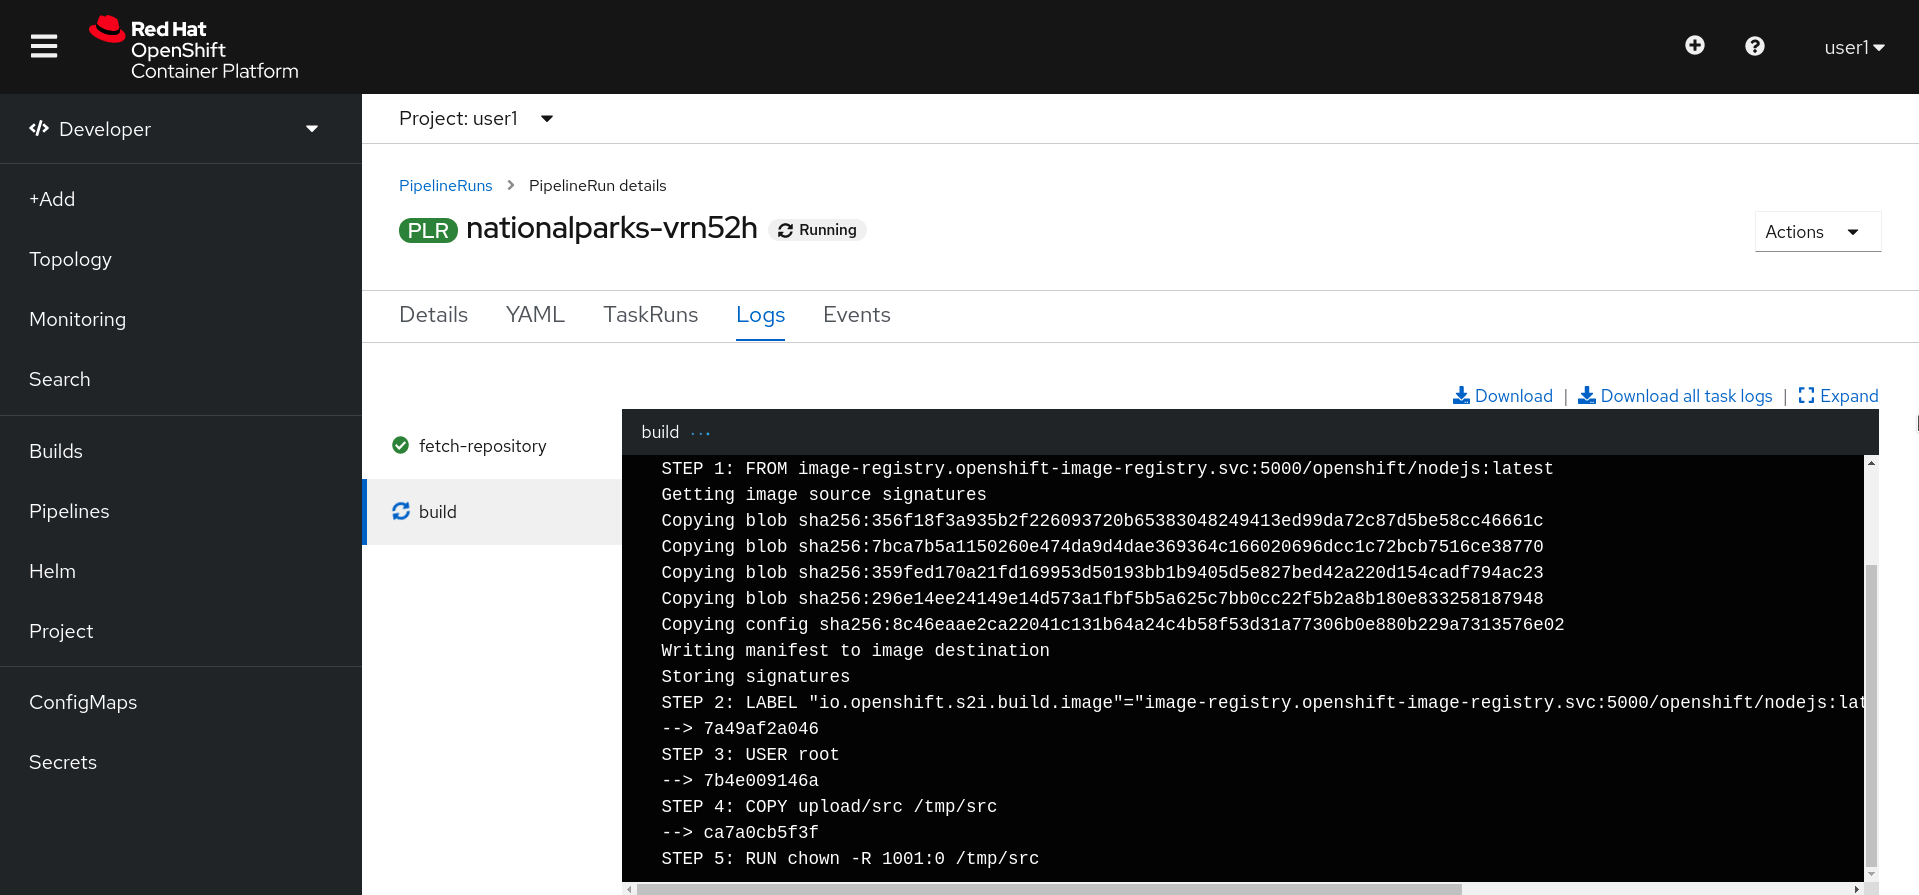
Task: Click Download all task logs
Action: pos(1675,396)
